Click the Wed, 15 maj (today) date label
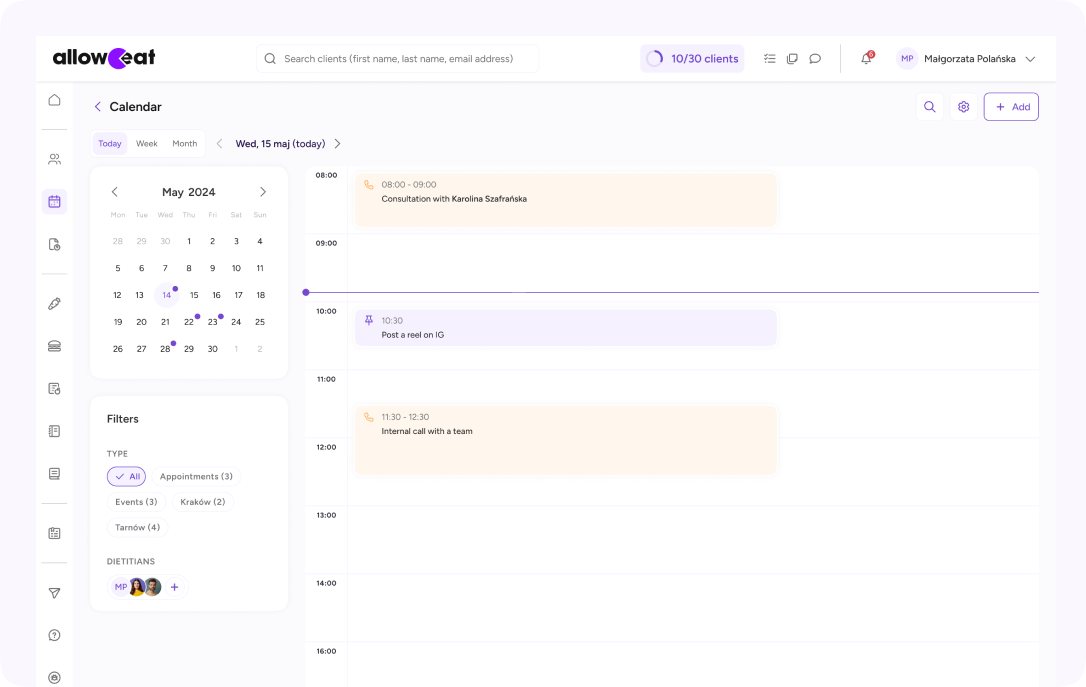This screenshot has width=1086, height=687. click(281, 143)
